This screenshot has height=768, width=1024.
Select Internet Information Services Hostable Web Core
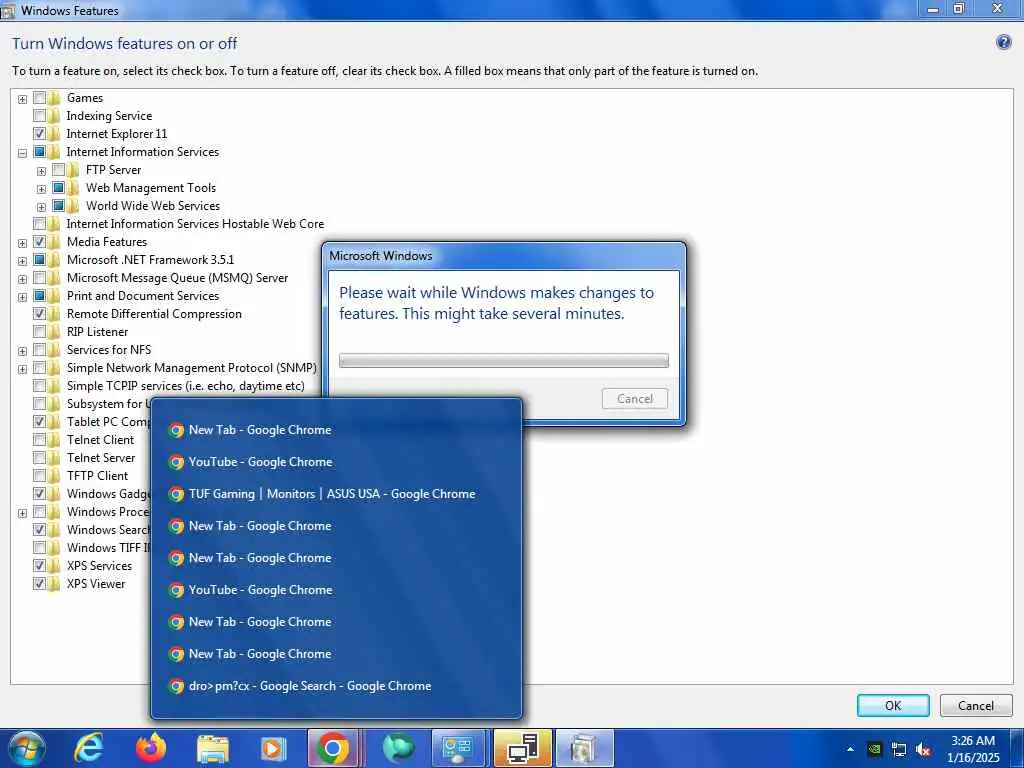[x=195, y=224]
